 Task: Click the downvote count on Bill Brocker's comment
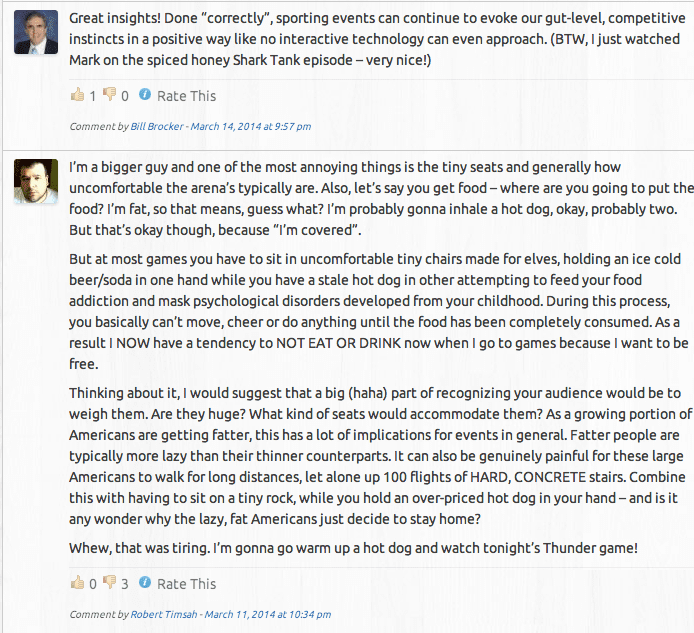click(x=125, y=96)
